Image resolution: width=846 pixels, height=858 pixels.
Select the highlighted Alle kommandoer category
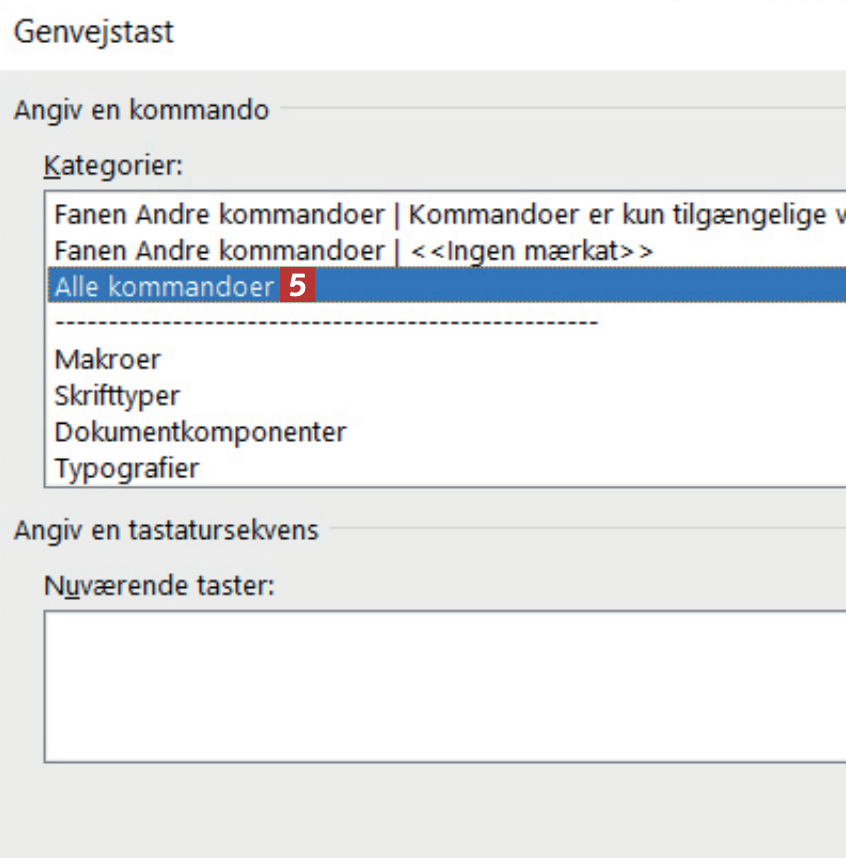point(164,287)
